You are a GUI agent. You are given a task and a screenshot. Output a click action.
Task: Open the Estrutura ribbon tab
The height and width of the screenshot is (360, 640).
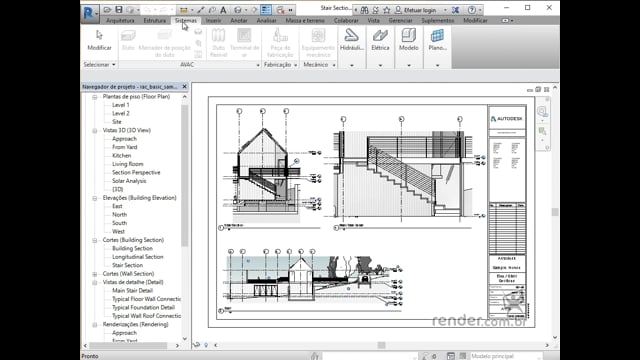pos(155,20)
